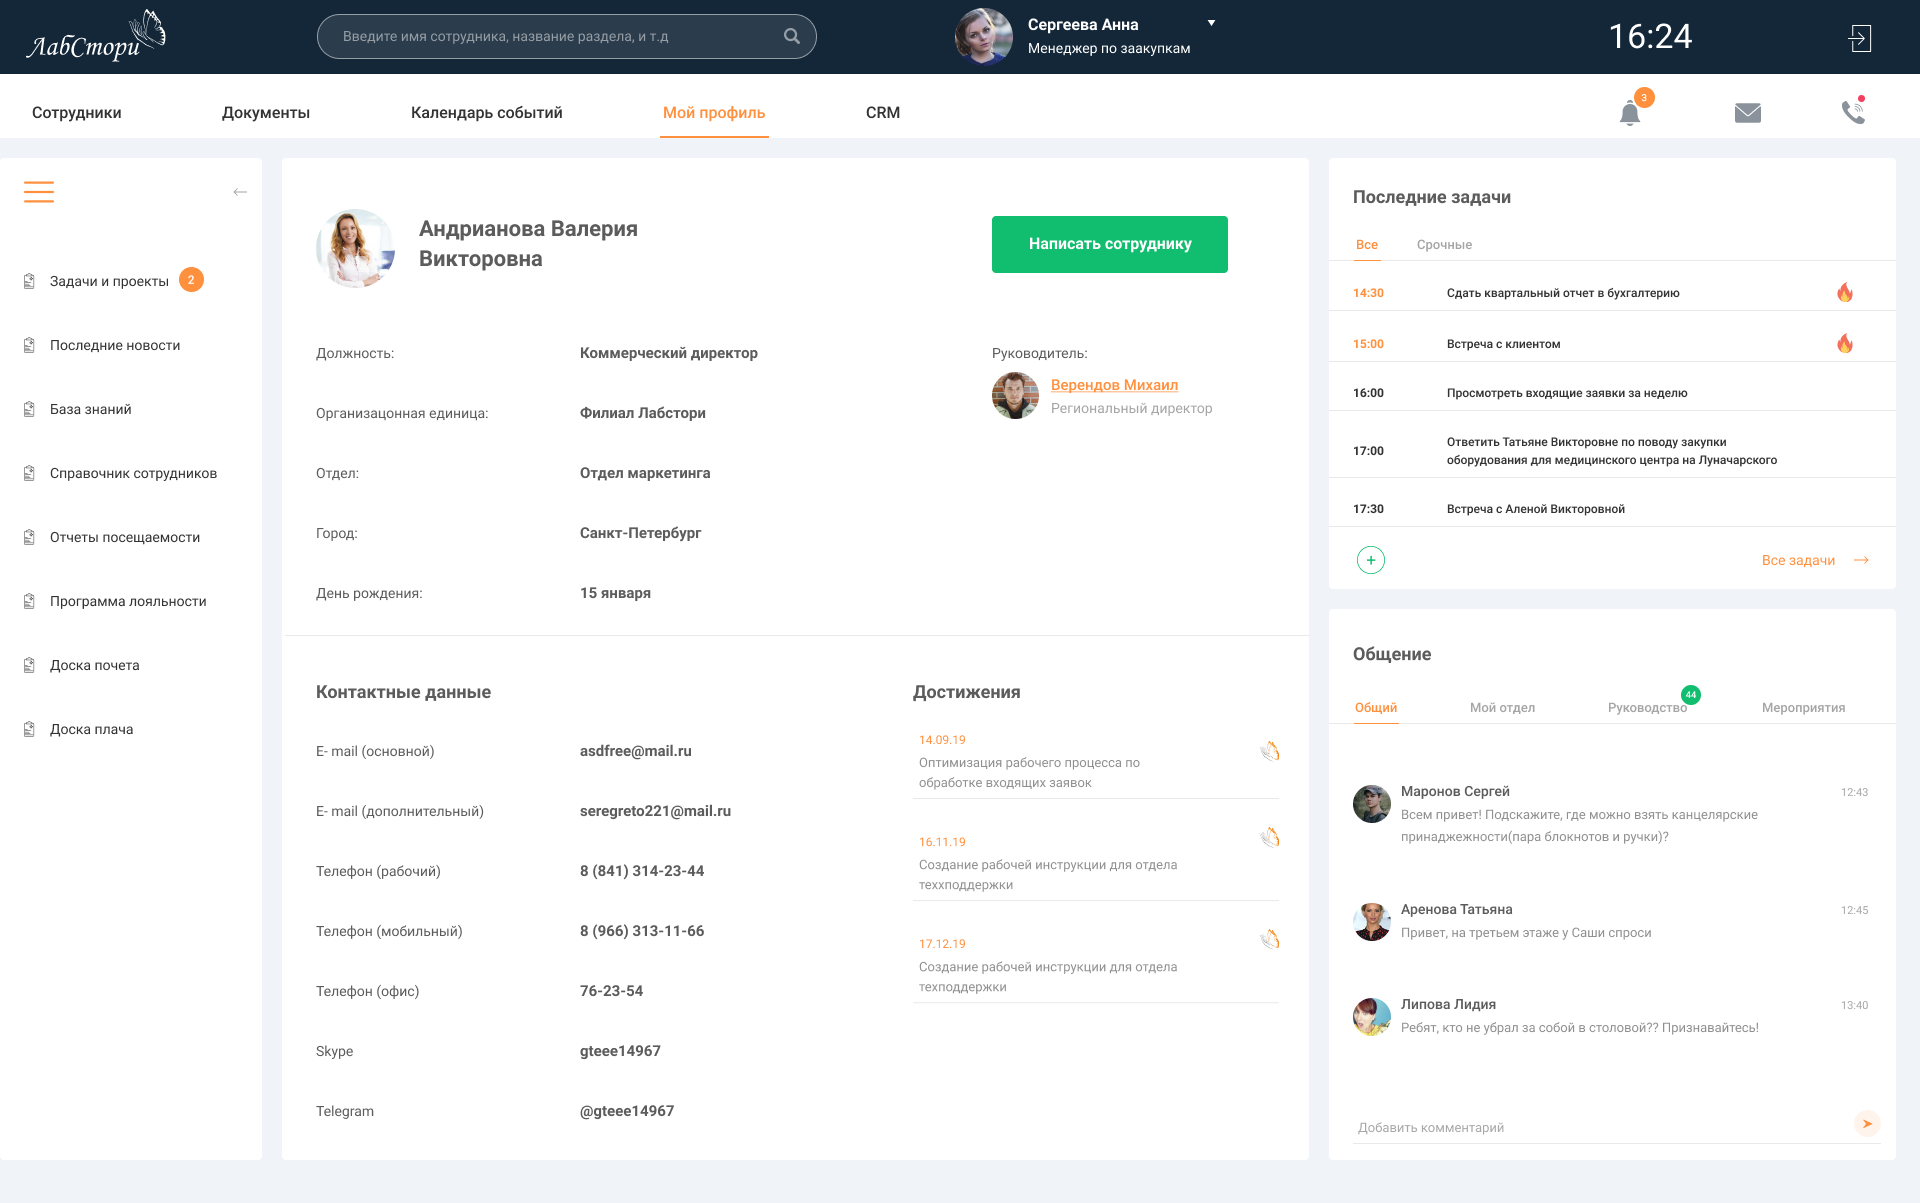This screenshot has height=1203, width=1920.
Task: Open the CRM menu item
Action: coord(883,112)
